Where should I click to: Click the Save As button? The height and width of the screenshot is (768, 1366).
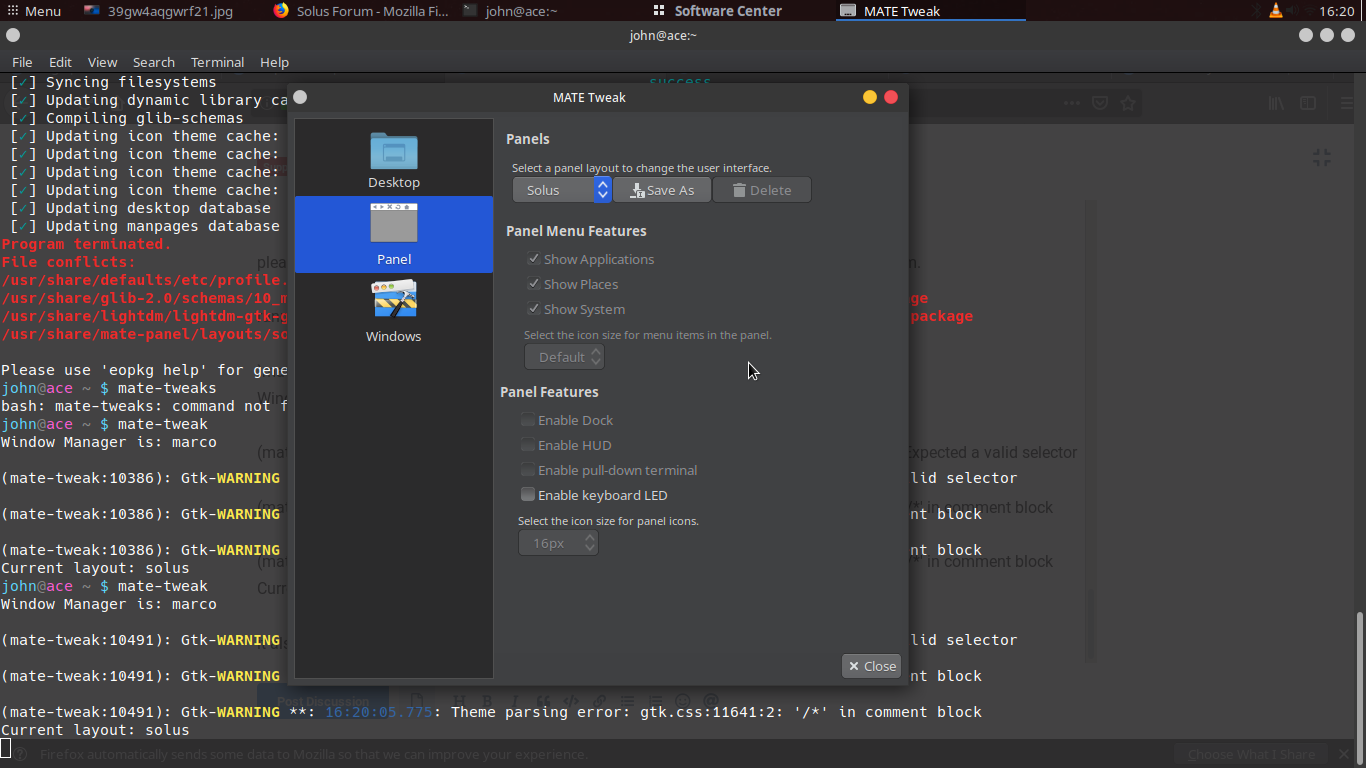click(x=661, y=190)
